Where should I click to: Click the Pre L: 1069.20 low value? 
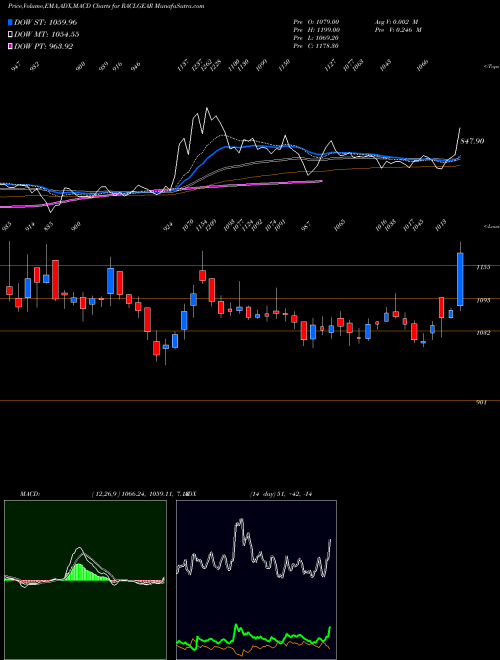point(316,38)
